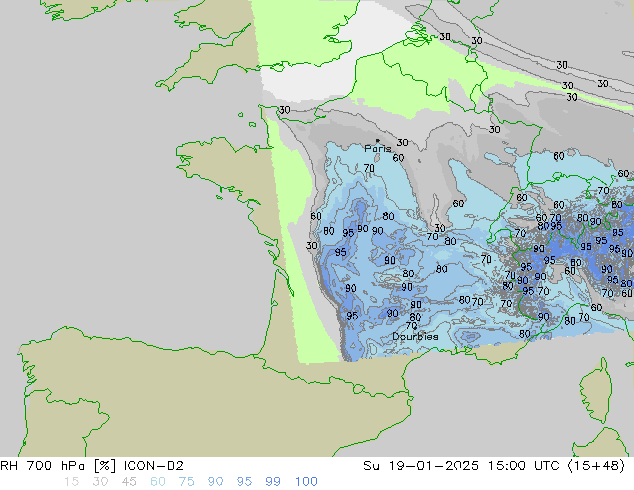Click the Paris city label
This screenshot has width=634, height=490.
pyautogui.click(x=378, y=149)
